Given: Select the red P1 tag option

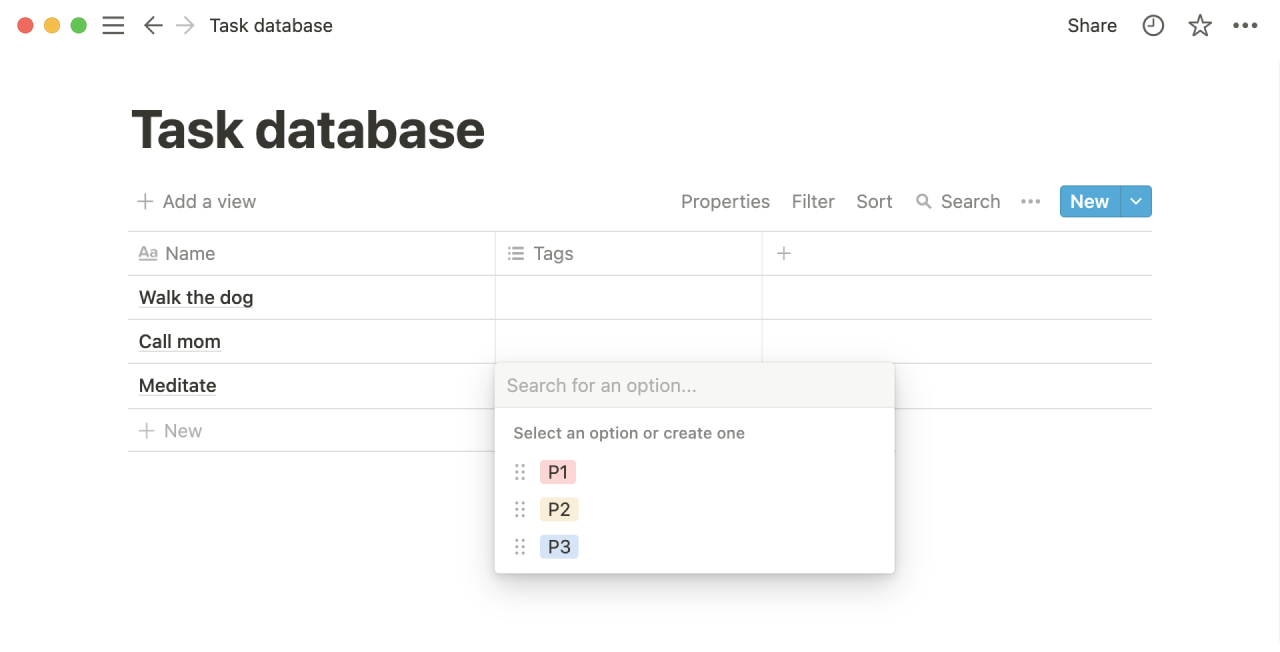Looking at the screenshot, I should coord(558,472).
